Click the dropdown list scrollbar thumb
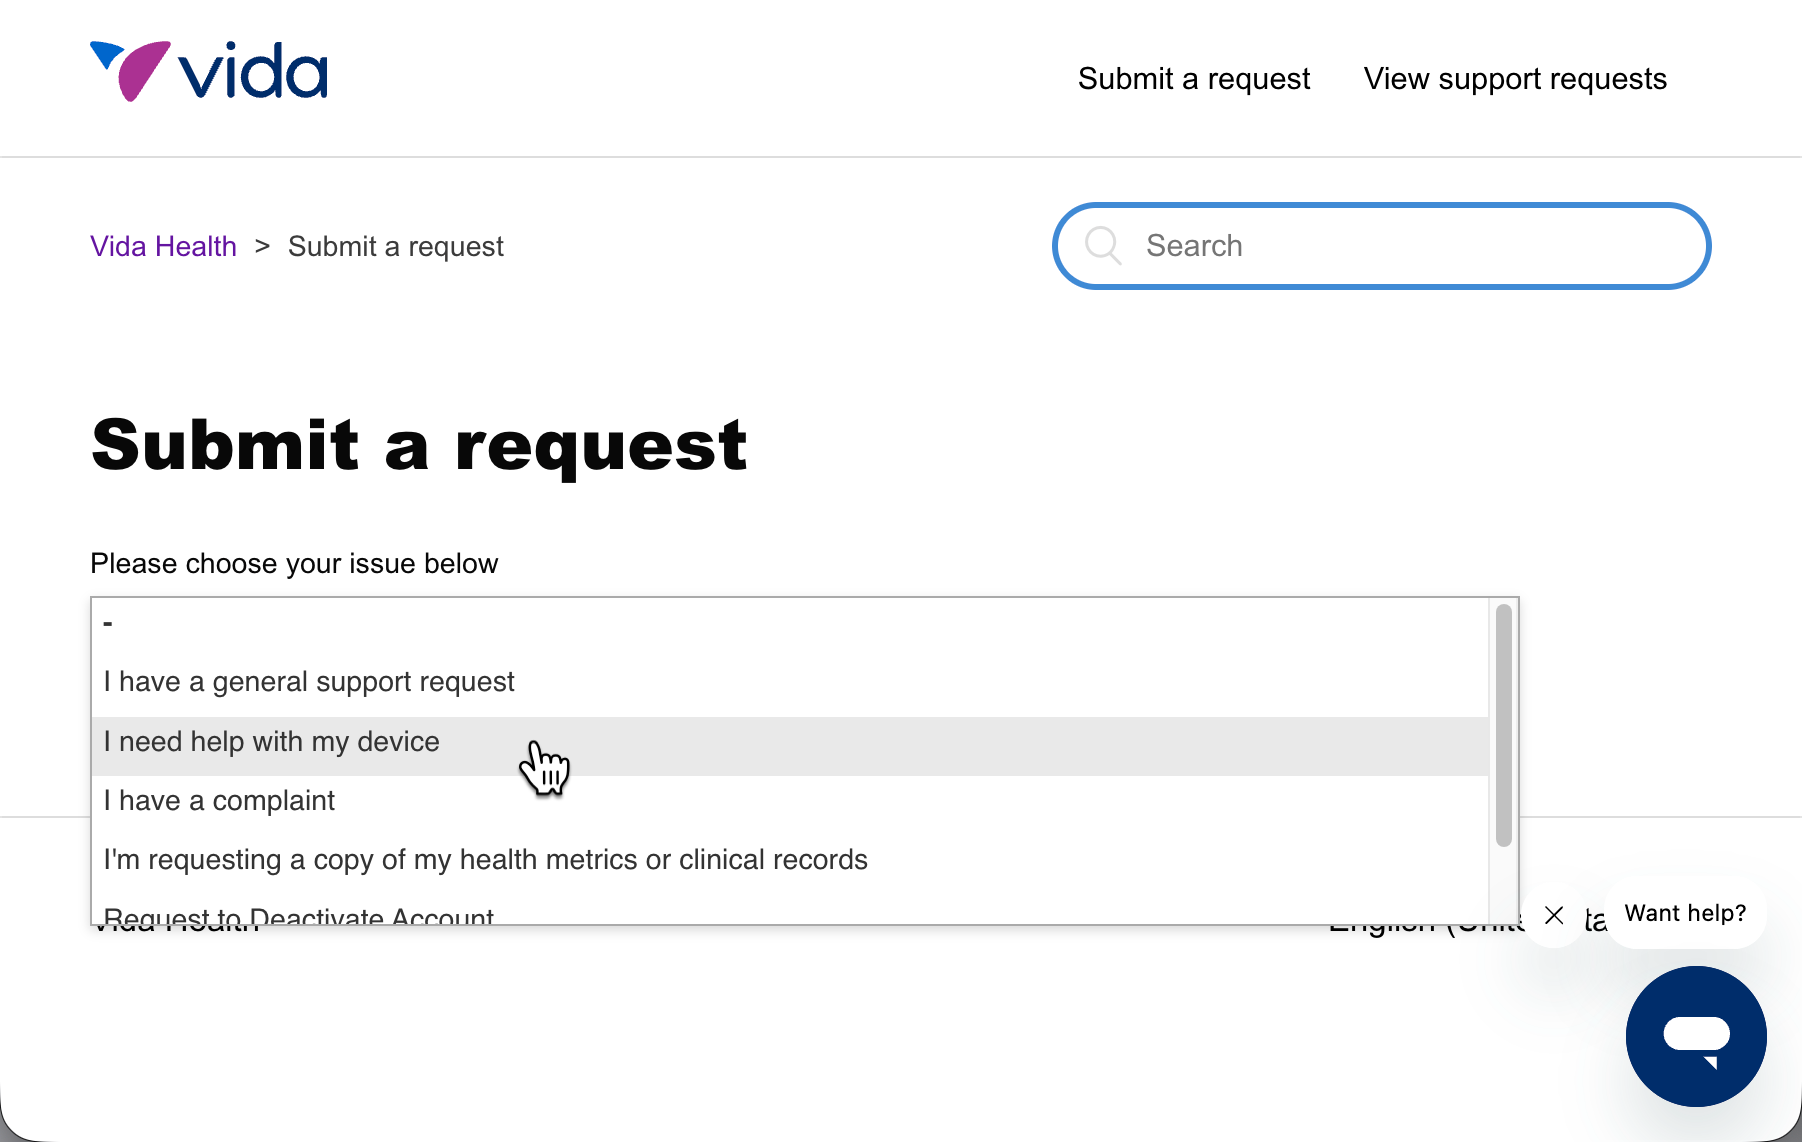Screen dimensions: 1802x1142 [1503, 725]
